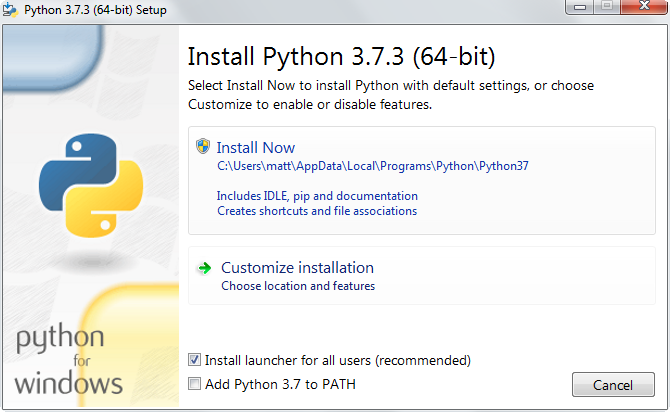670x412 pixels.
Task: Minimize the Python Setup window
Action: pyautogui.click(x=579, y=8)
